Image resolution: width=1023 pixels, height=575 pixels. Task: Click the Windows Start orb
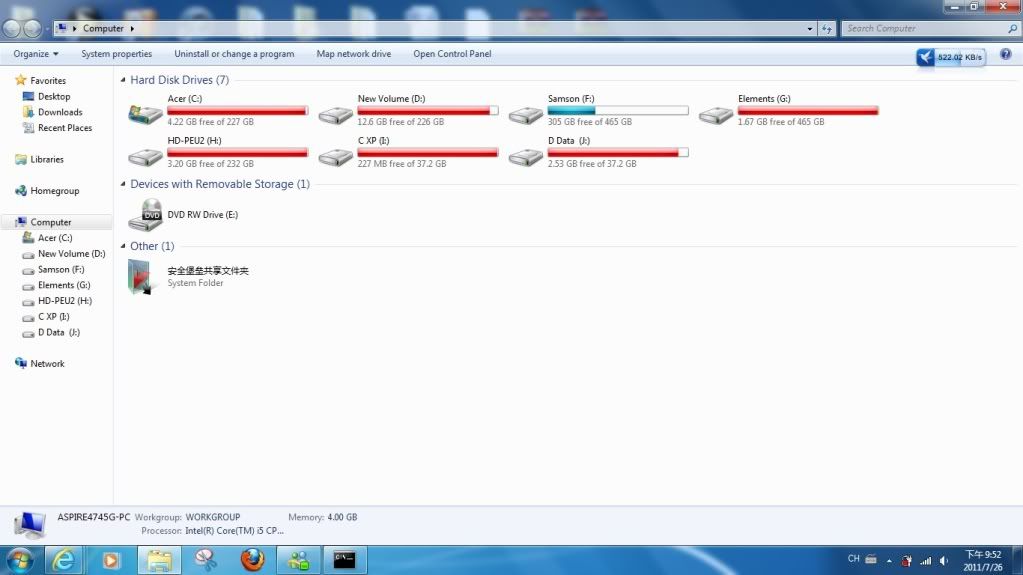[x=19, y=560]
